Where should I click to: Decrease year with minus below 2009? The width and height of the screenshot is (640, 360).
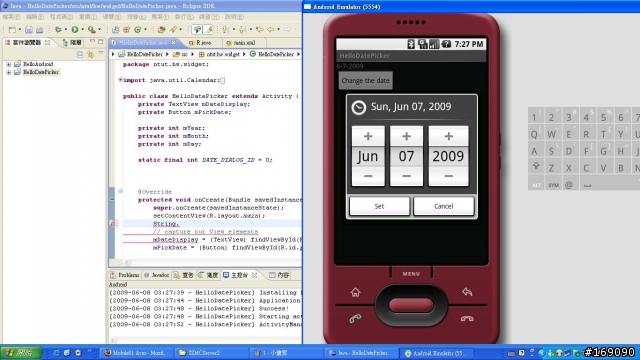coord(448,176)
